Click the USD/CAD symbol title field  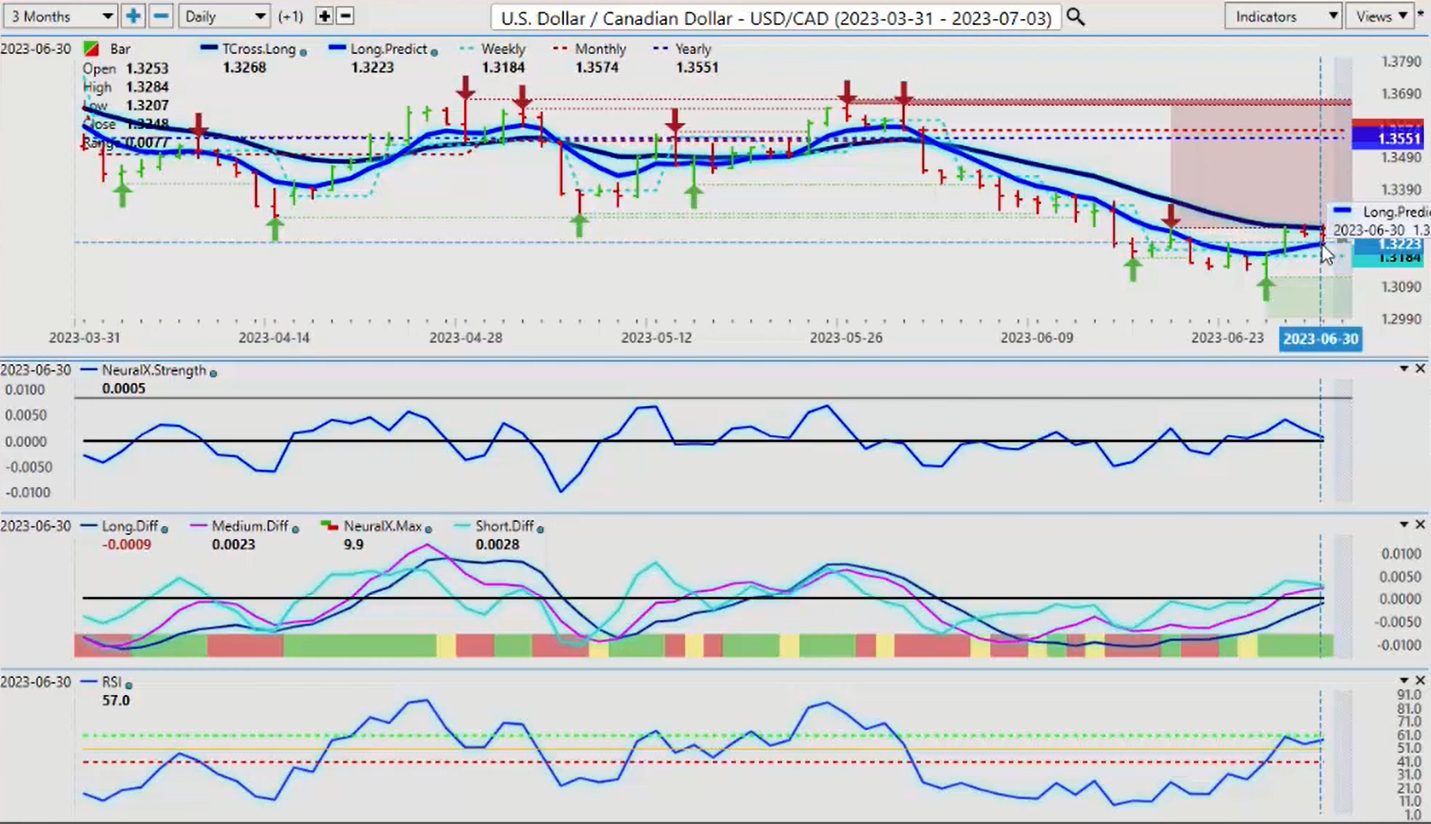point(776,17)
